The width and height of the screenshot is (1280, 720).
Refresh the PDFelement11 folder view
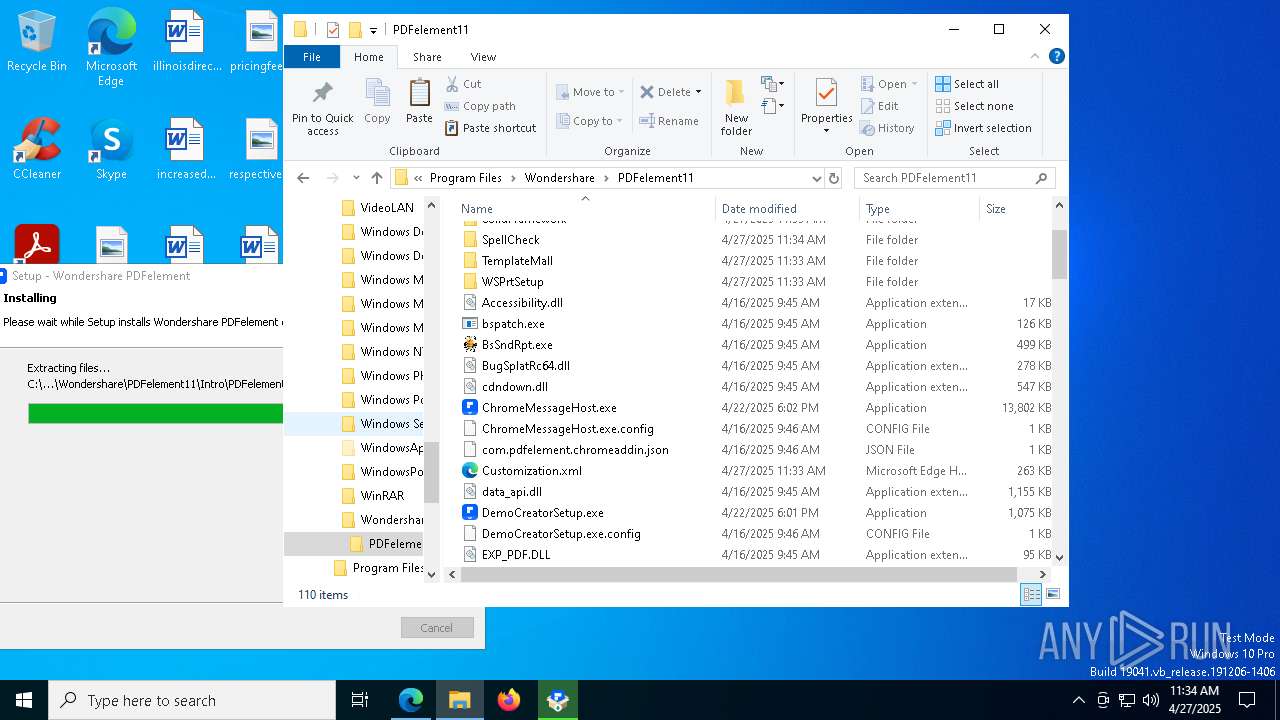(x=834, y=178)
